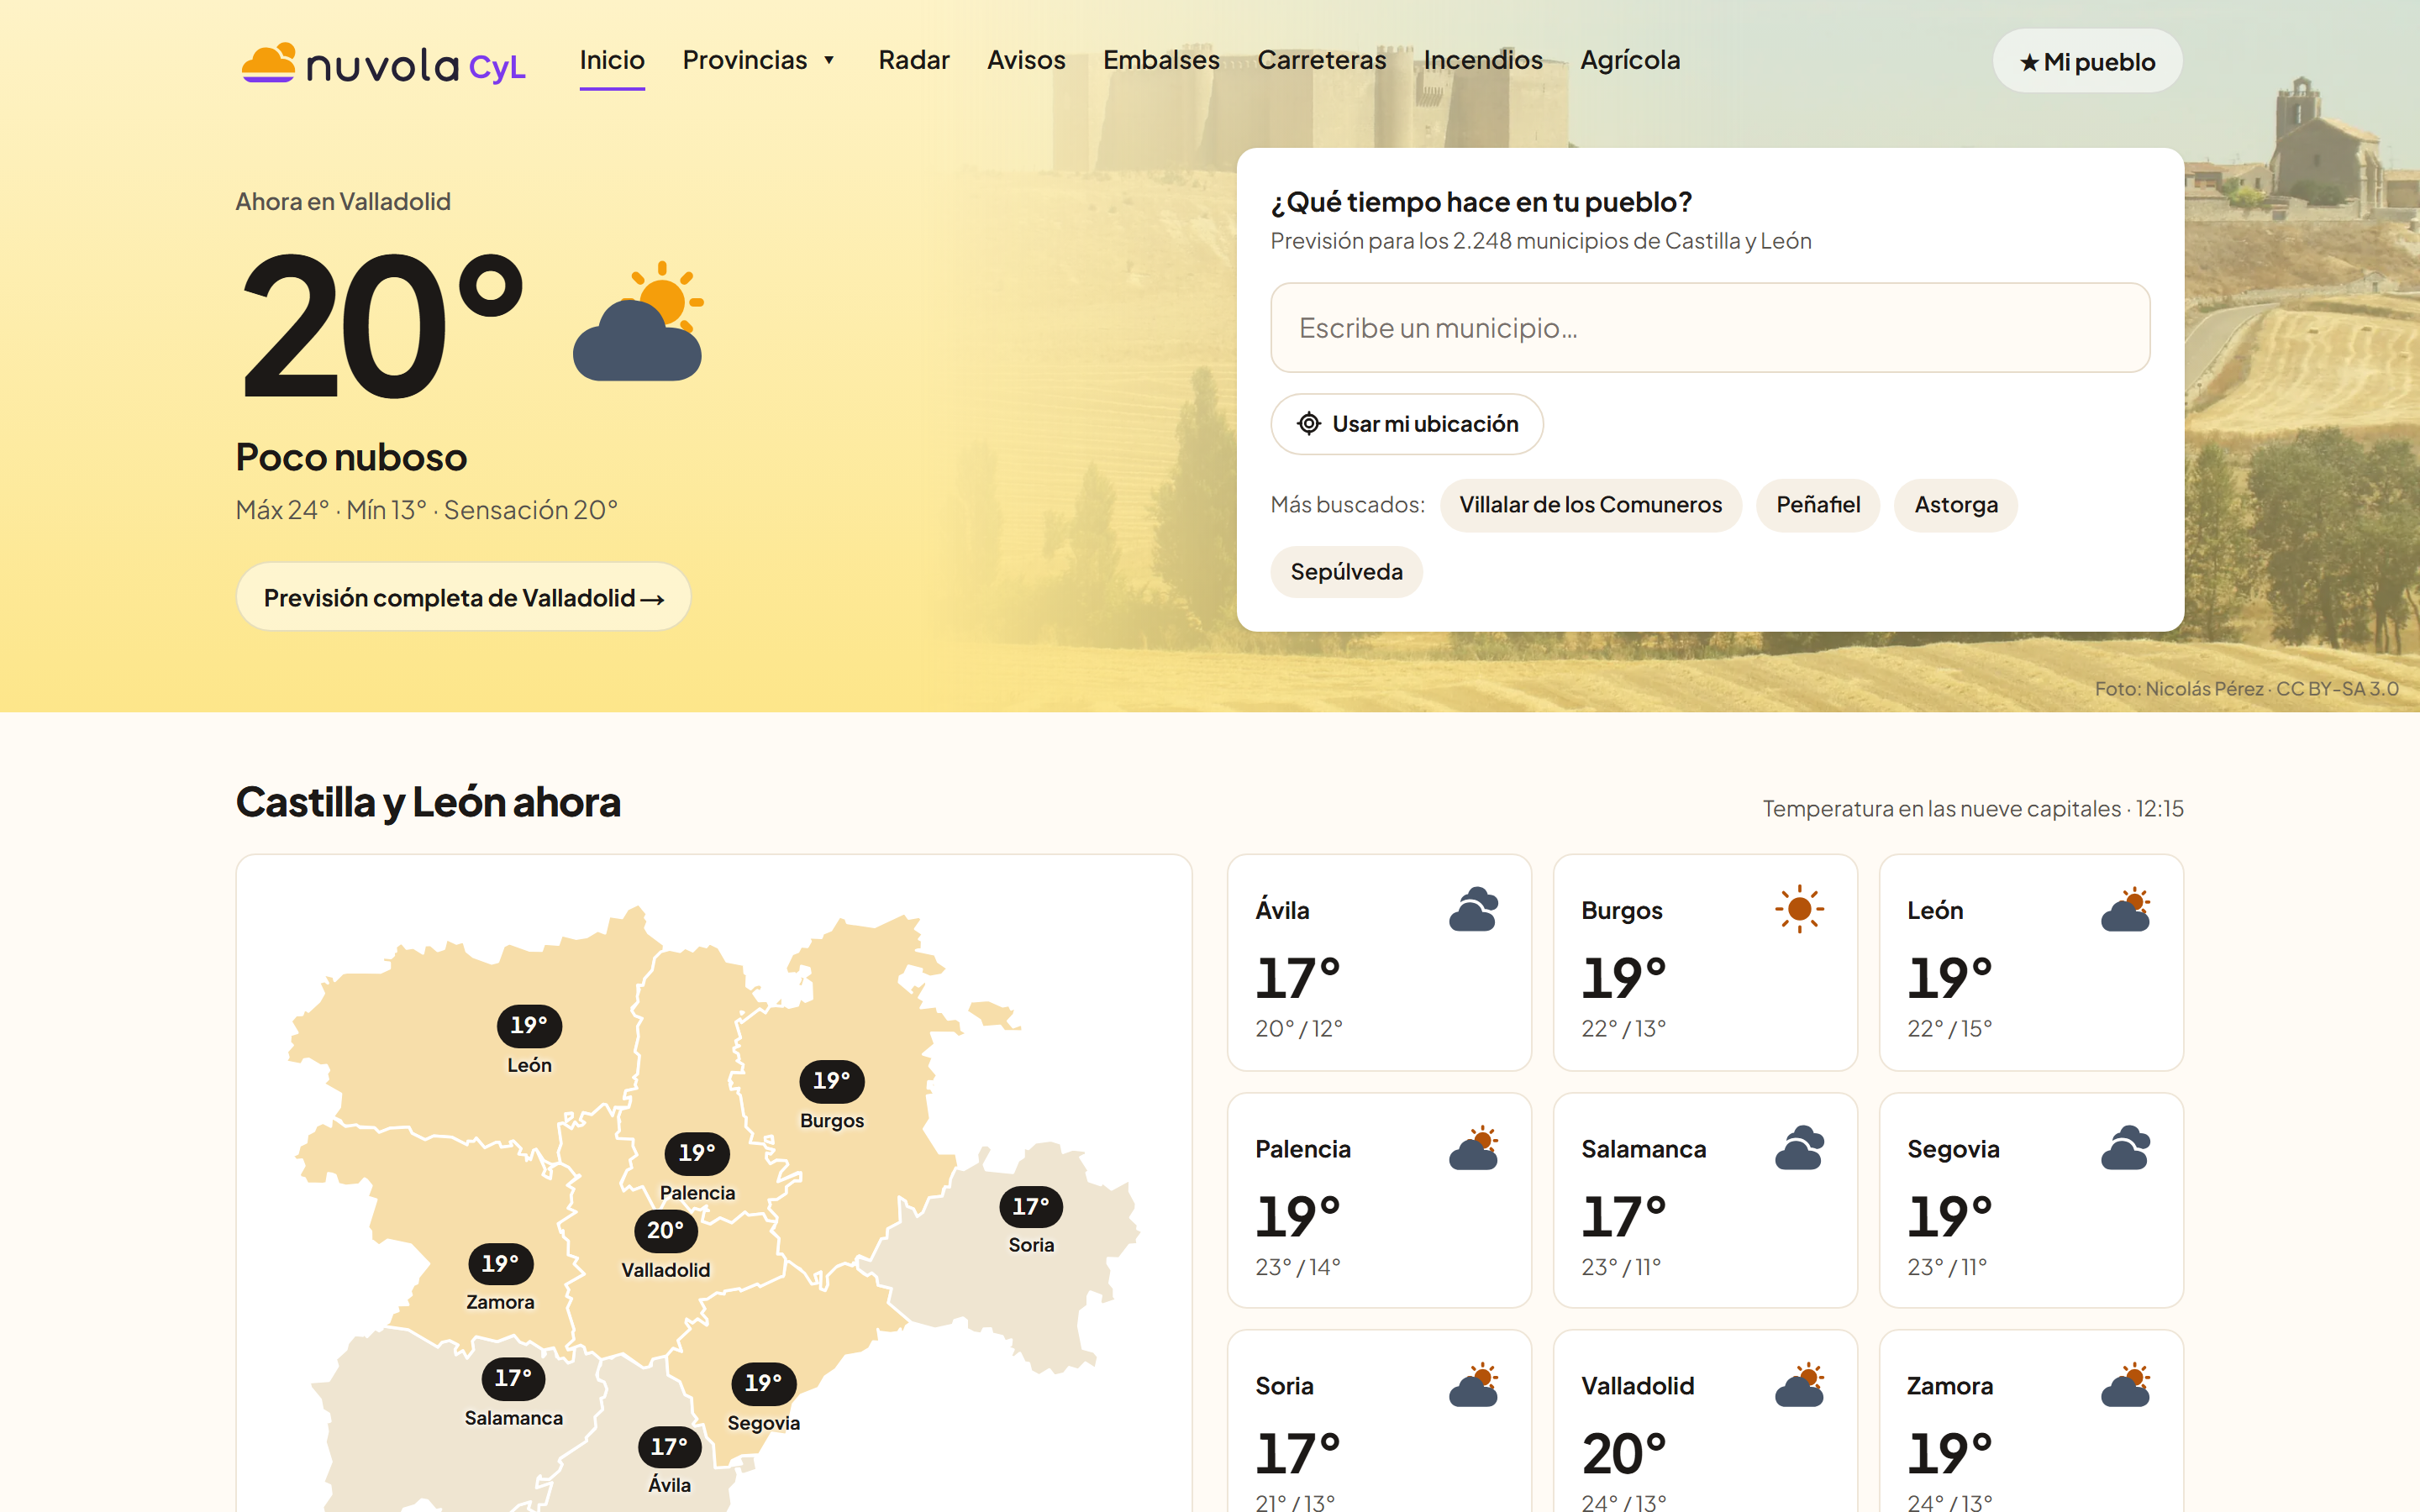
Task: Click the sunny icon on the Burgos card
Action: (1799, 909)
